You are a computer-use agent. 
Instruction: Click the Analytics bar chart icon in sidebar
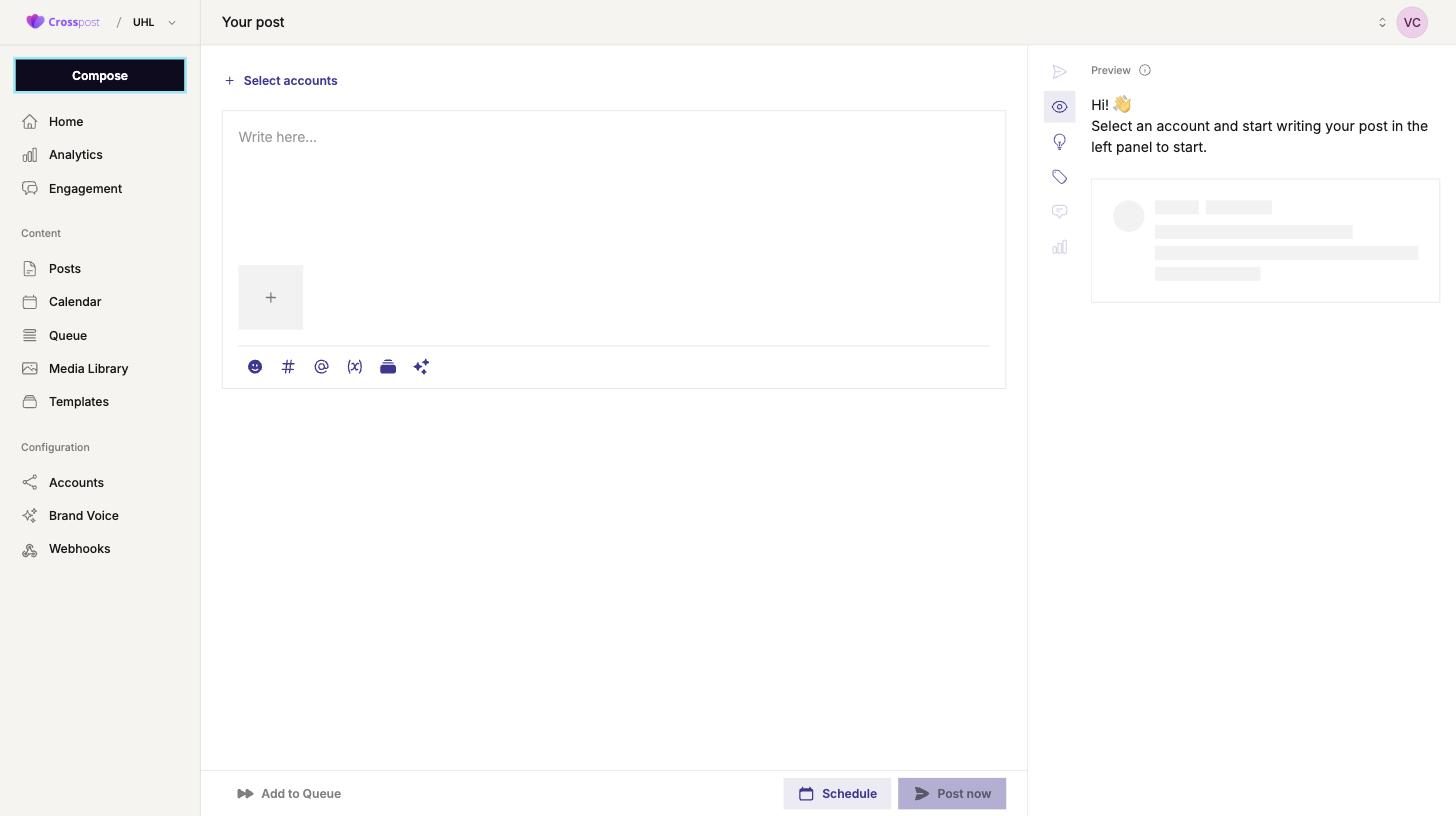pyautogui.click(x=30, y=155)
